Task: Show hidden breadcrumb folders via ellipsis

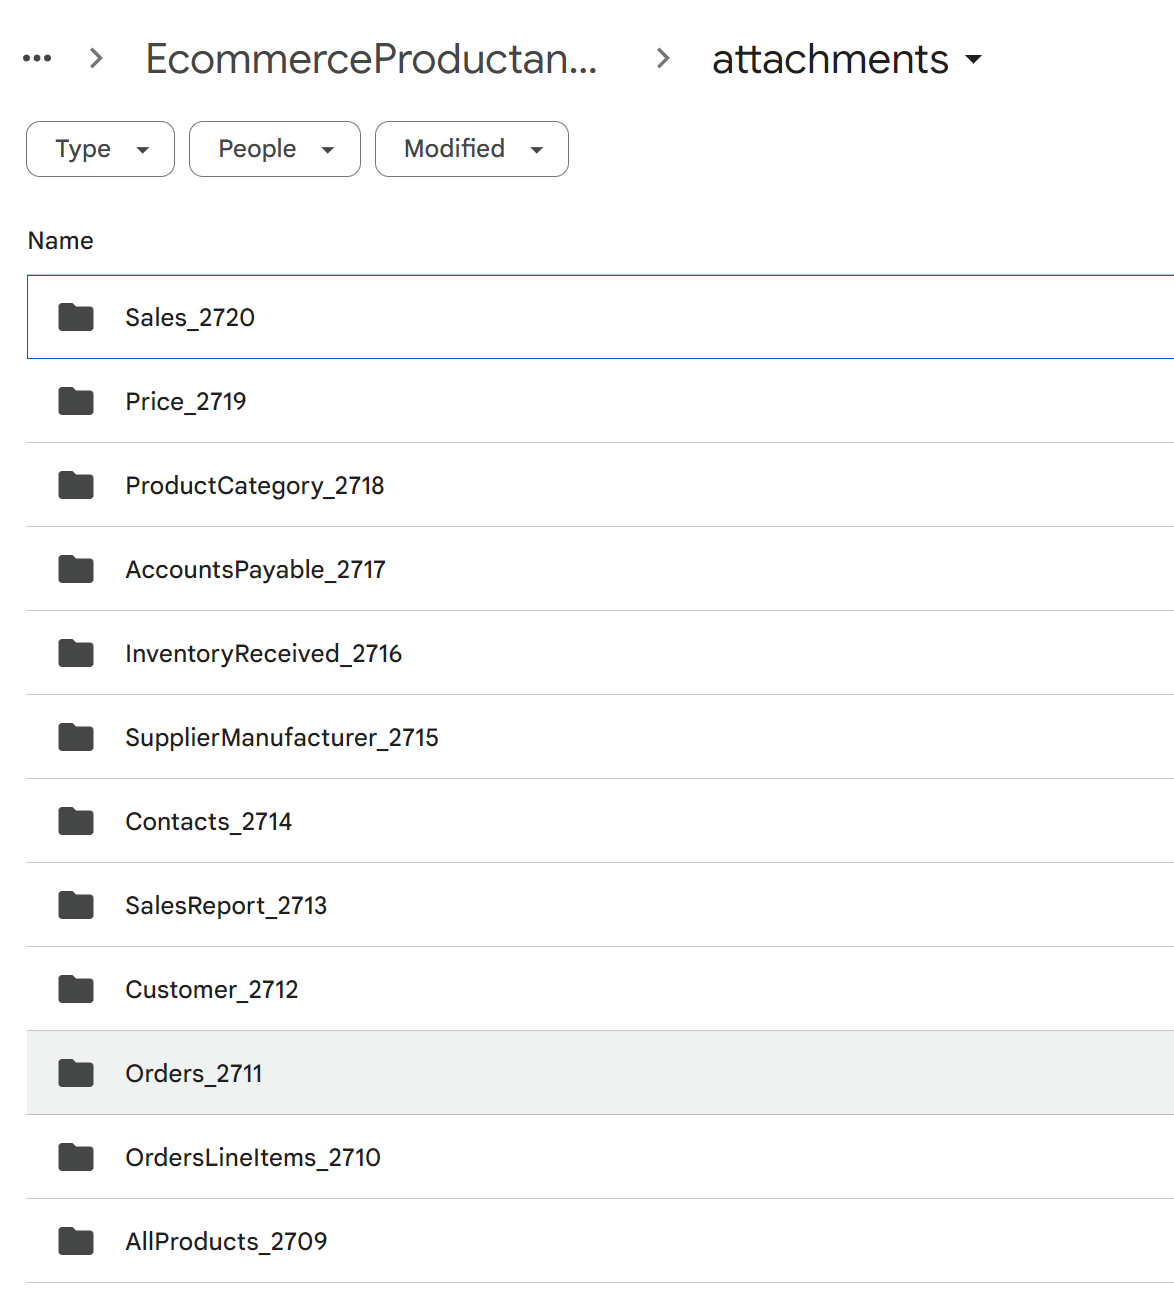Action: [x=37, y=59]
